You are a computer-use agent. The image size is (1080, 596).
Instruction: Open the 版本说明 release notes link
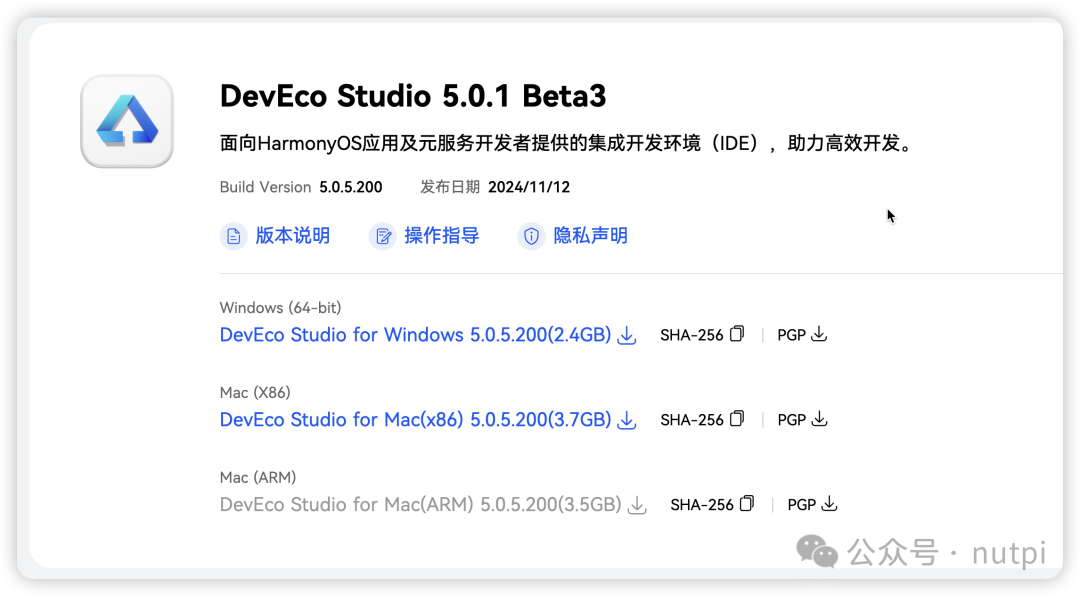(x=293, y=236)
